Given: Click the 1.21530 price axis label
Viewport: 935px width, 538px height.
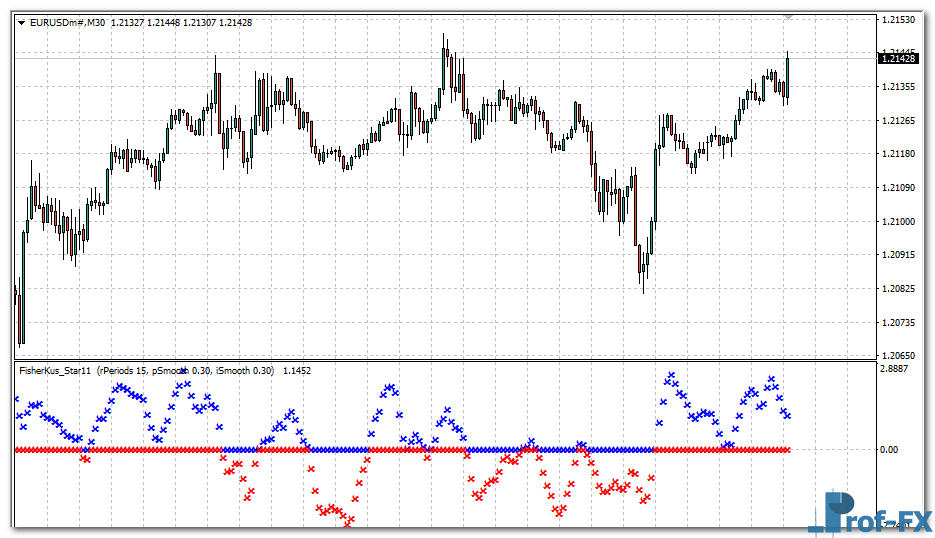Looking at the screenshot, I should point(898,20).
